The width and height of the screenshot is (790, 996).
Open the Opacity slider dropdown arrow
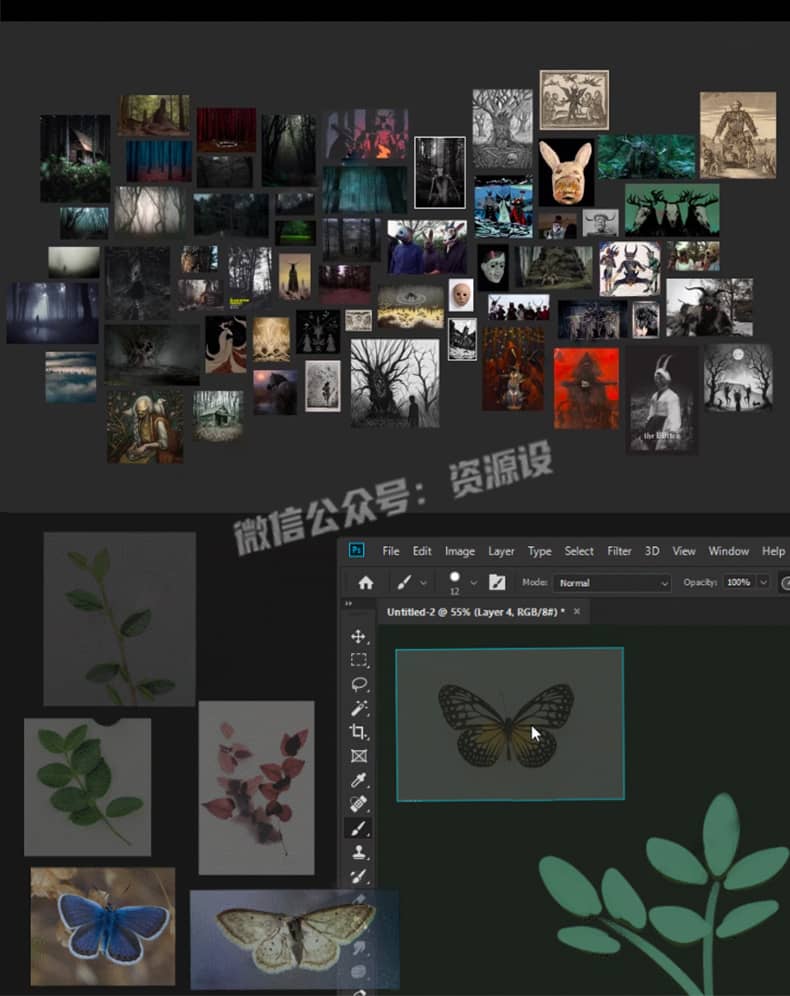763,582
